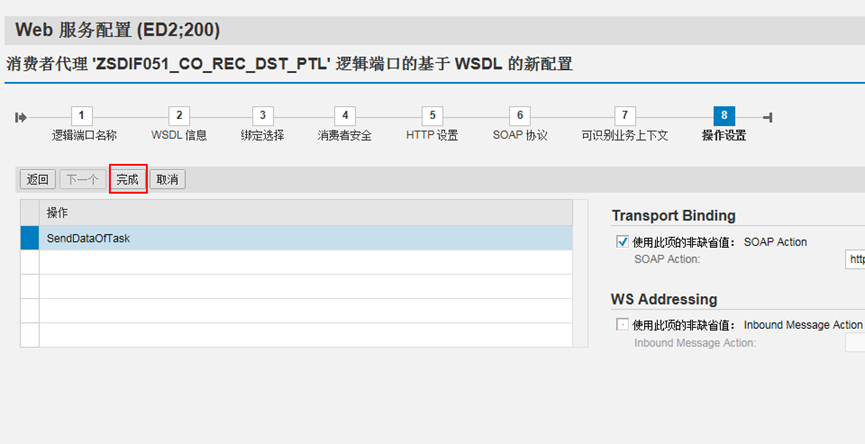
Task: Click the roadmap start arrow marker
Action: 21,117
